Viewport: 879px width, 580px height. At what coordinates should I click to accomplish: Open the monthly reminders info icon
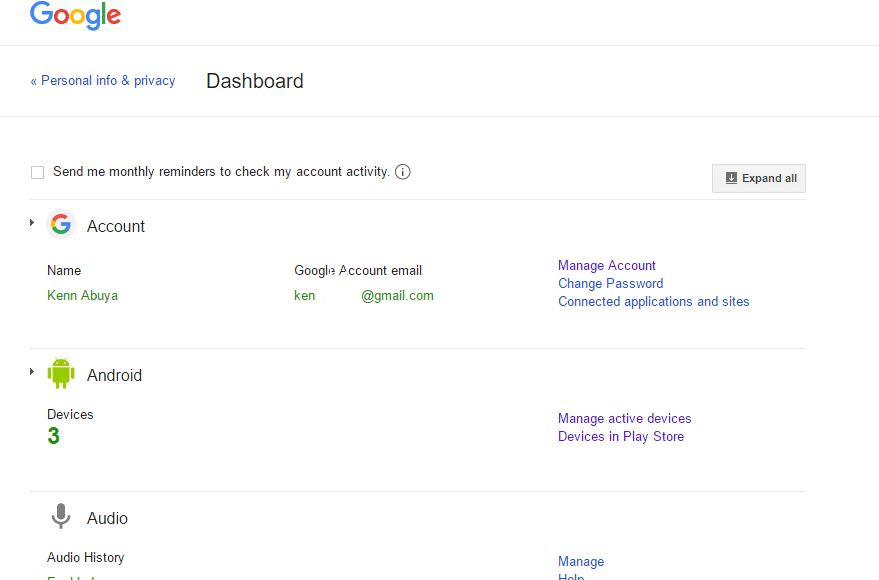point(403,171)
